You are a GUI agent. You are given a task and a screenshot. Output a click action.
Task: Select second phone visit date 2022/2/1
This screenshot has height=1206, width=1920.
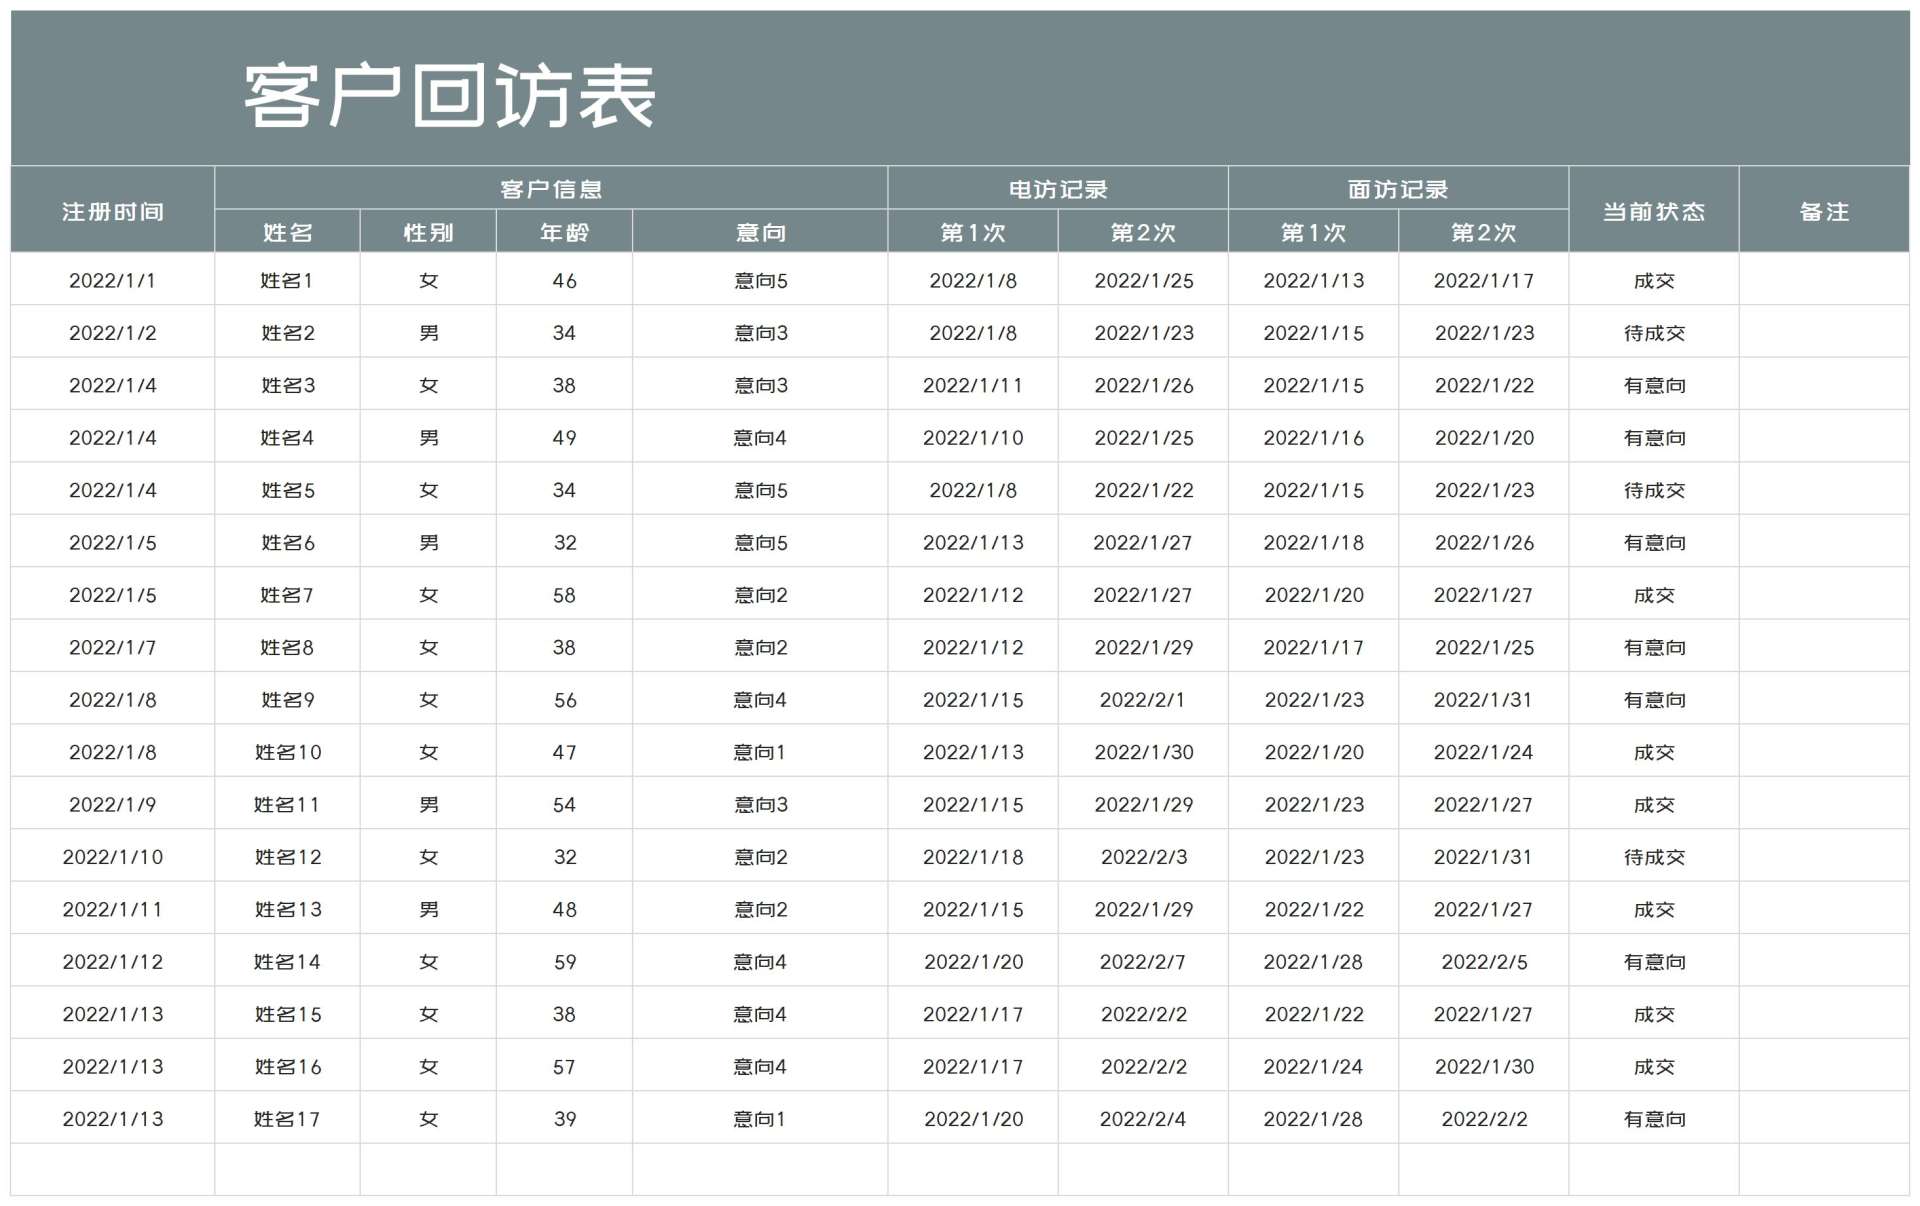(1143, 700)
